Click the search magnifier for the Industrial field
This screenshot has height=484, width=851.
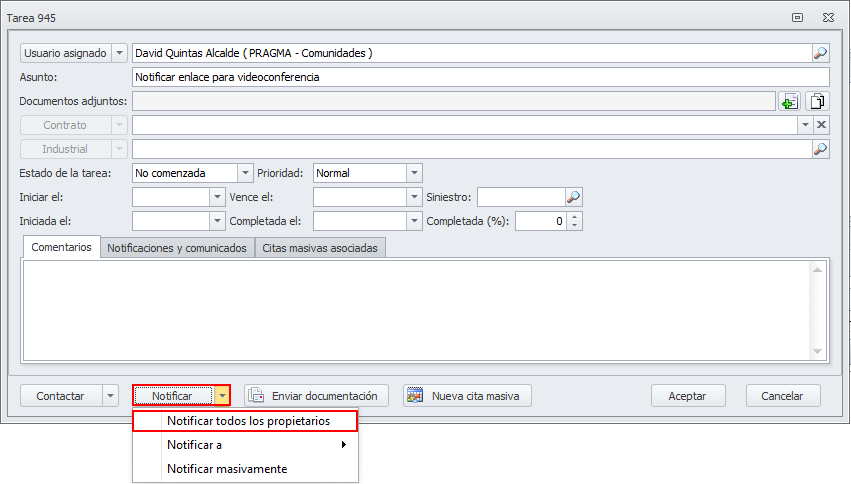coord(820,149)
